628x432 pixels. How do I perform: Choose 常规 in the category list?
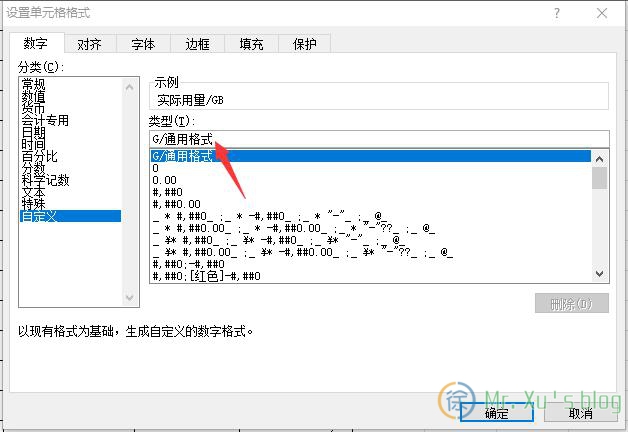pyautogui.click(x=34, y=85)
